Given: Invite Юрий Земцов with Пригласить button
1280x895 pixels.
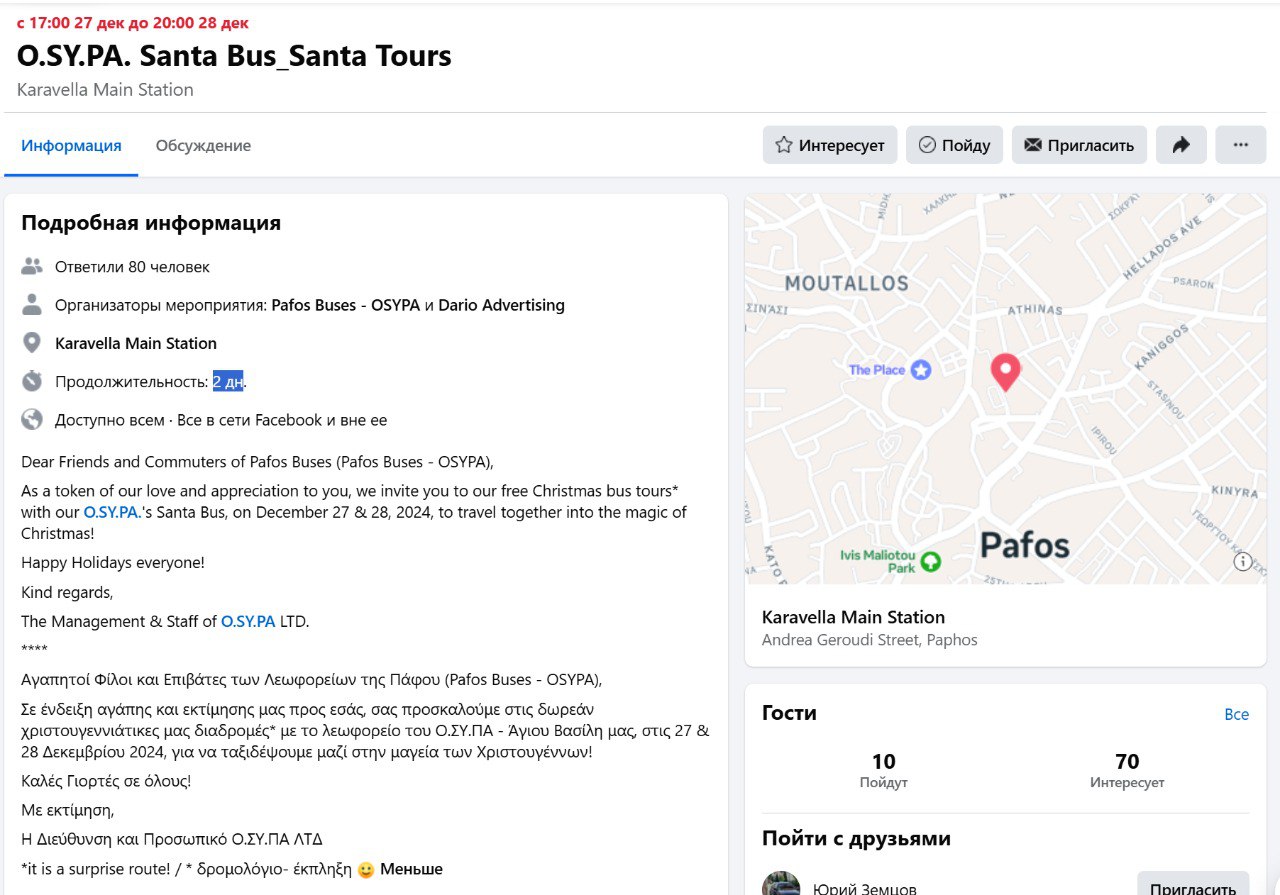Looking at the screenshot, I should coord(1193,884).
